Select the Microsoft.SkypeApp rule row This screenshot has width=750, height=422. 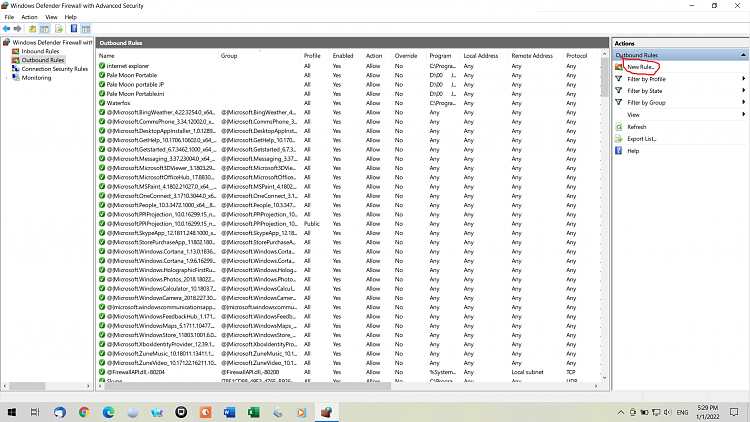(x=348, y=233)
